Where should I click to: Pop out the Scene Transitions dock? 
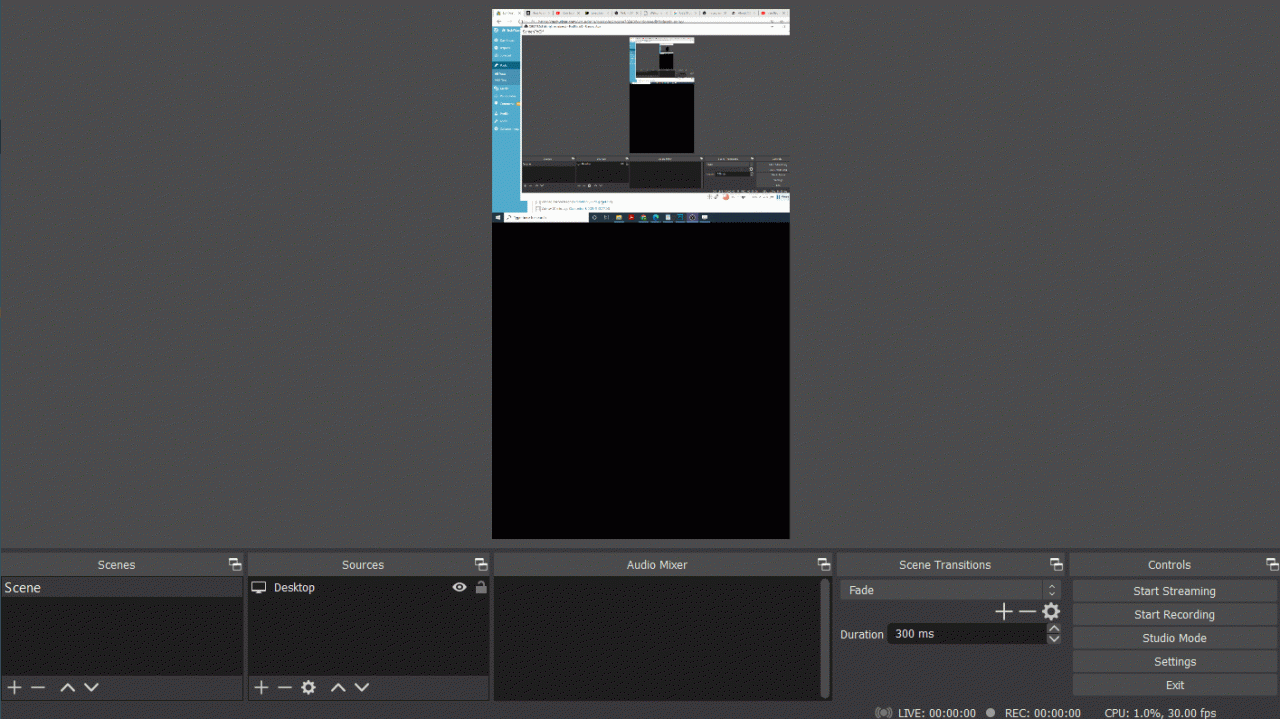coord(1056,565)
